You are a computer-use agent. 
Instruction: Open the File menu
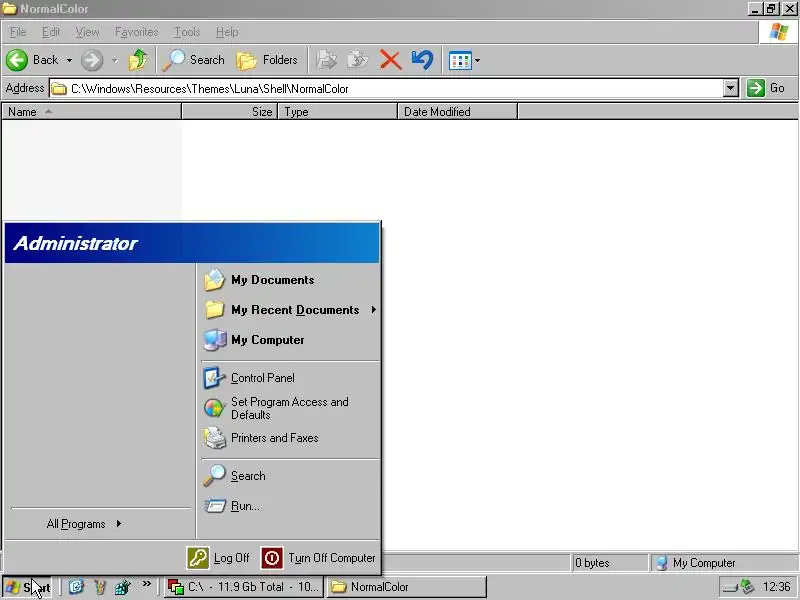click(x=18, y=32)
